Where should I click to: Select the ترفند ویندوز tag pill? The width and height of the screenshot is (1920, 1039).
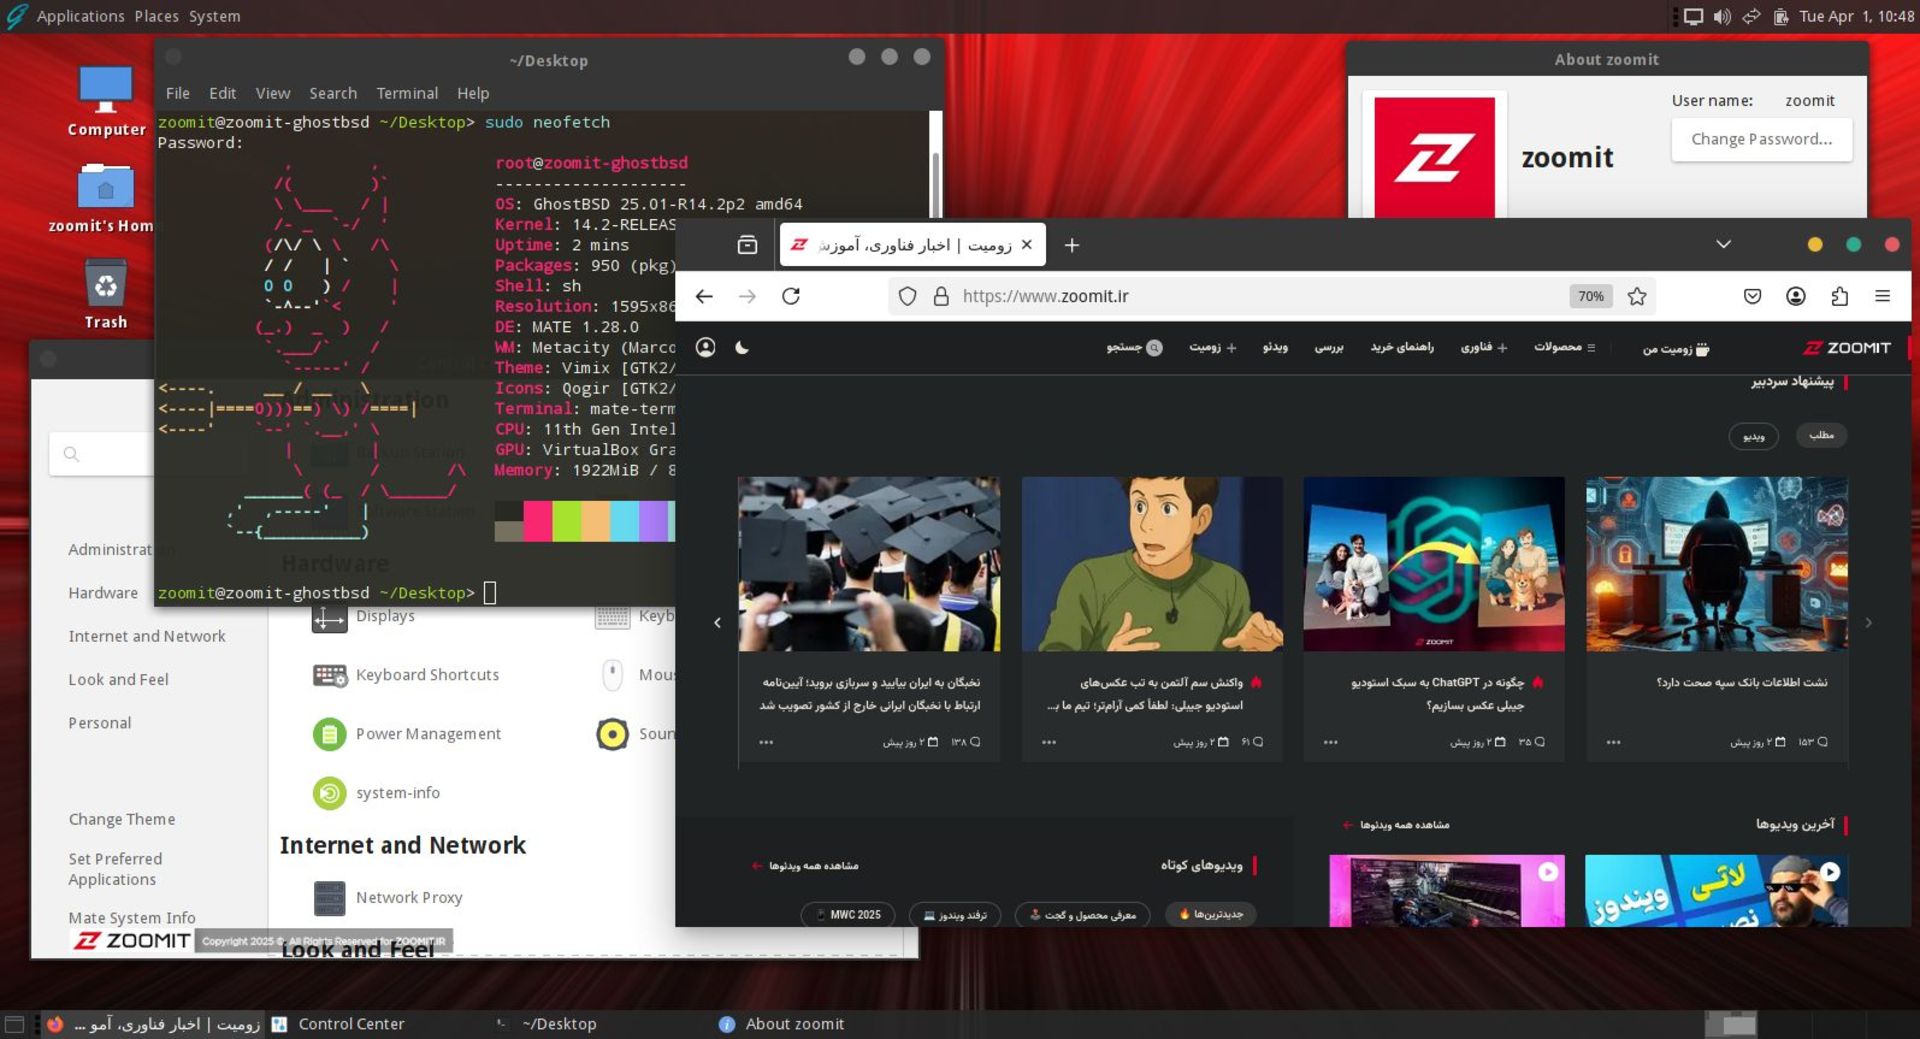tap(955, 914)
